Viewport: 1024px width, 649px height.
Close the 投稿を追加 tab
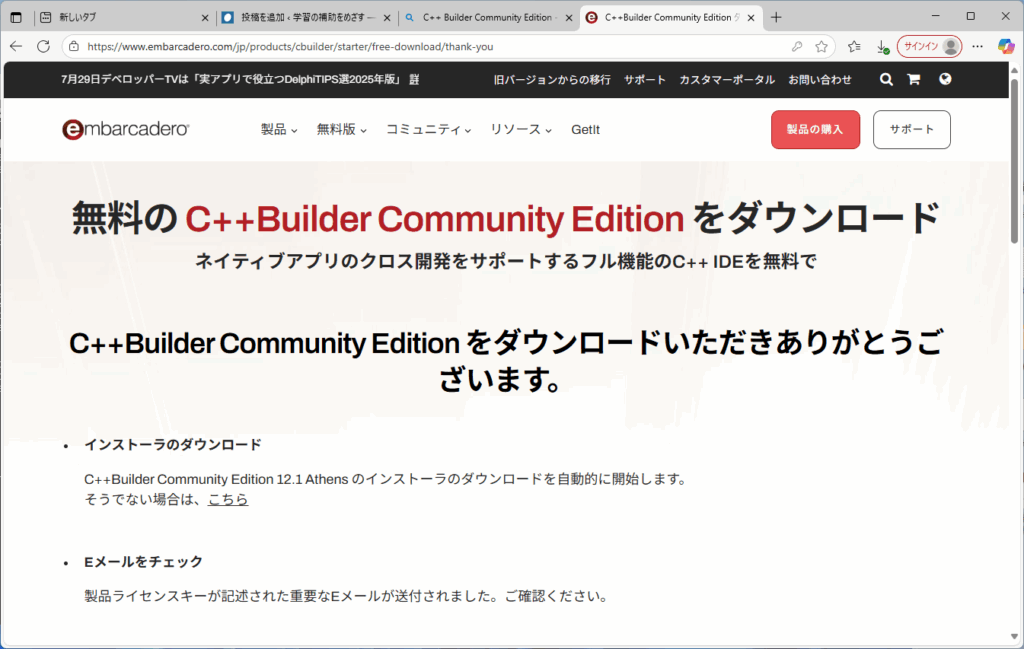pyautogui.click(x=387, y=18)
